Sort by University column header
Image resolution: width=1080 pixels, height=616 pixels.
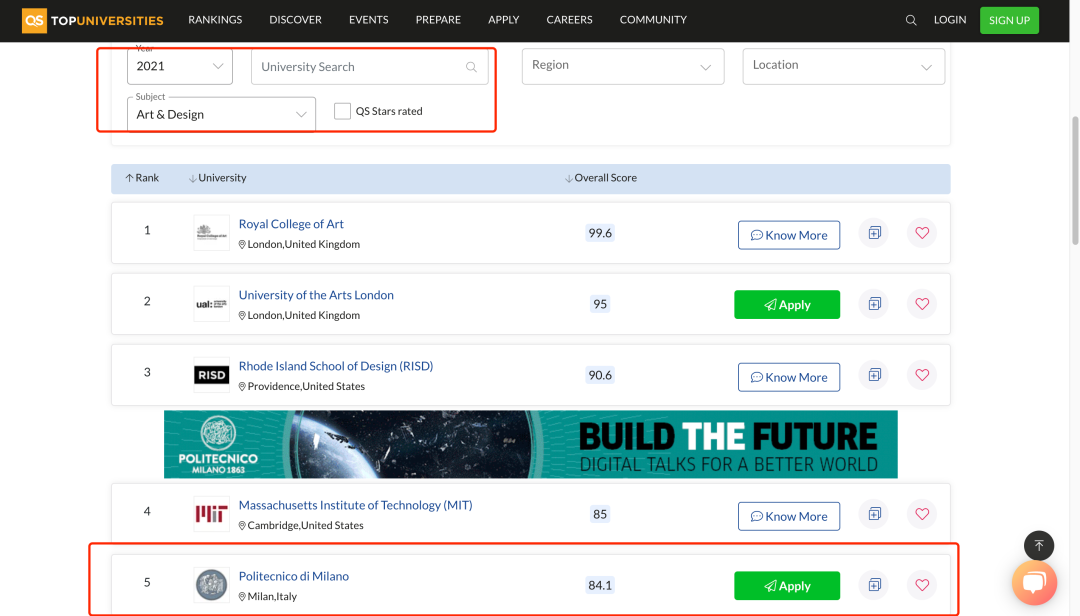click(x=217, y=178)
